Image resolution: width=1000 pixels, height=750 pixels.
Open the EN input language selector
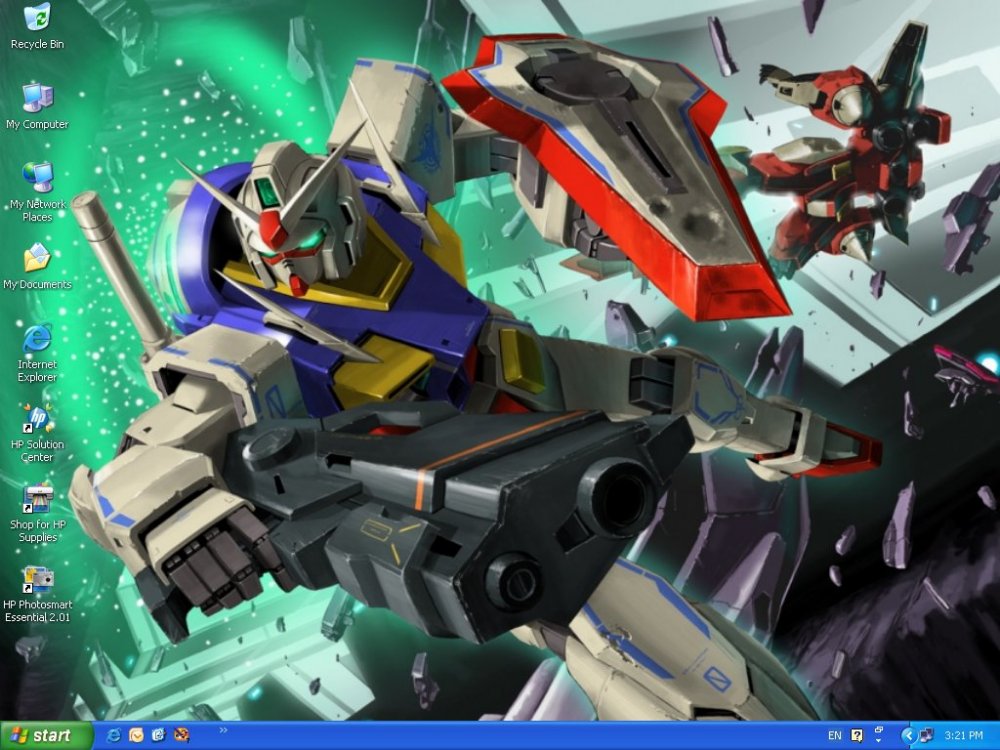[x=834, y=736]
